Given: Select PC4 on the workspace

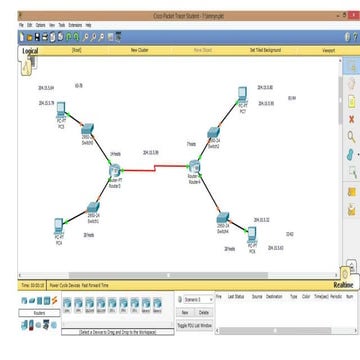Looking at the screenshot, I should click(x=59, y=226).
